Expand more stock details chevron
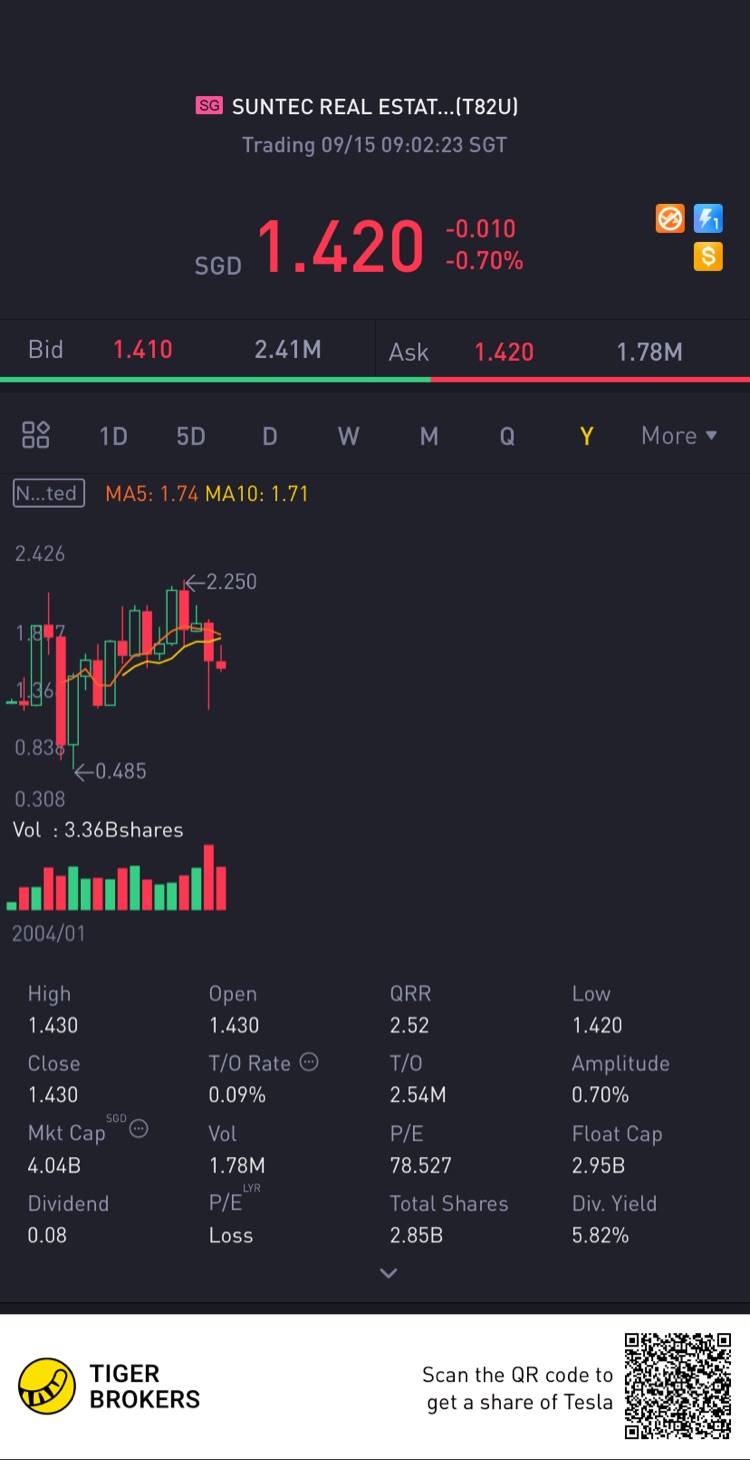 389,1273
